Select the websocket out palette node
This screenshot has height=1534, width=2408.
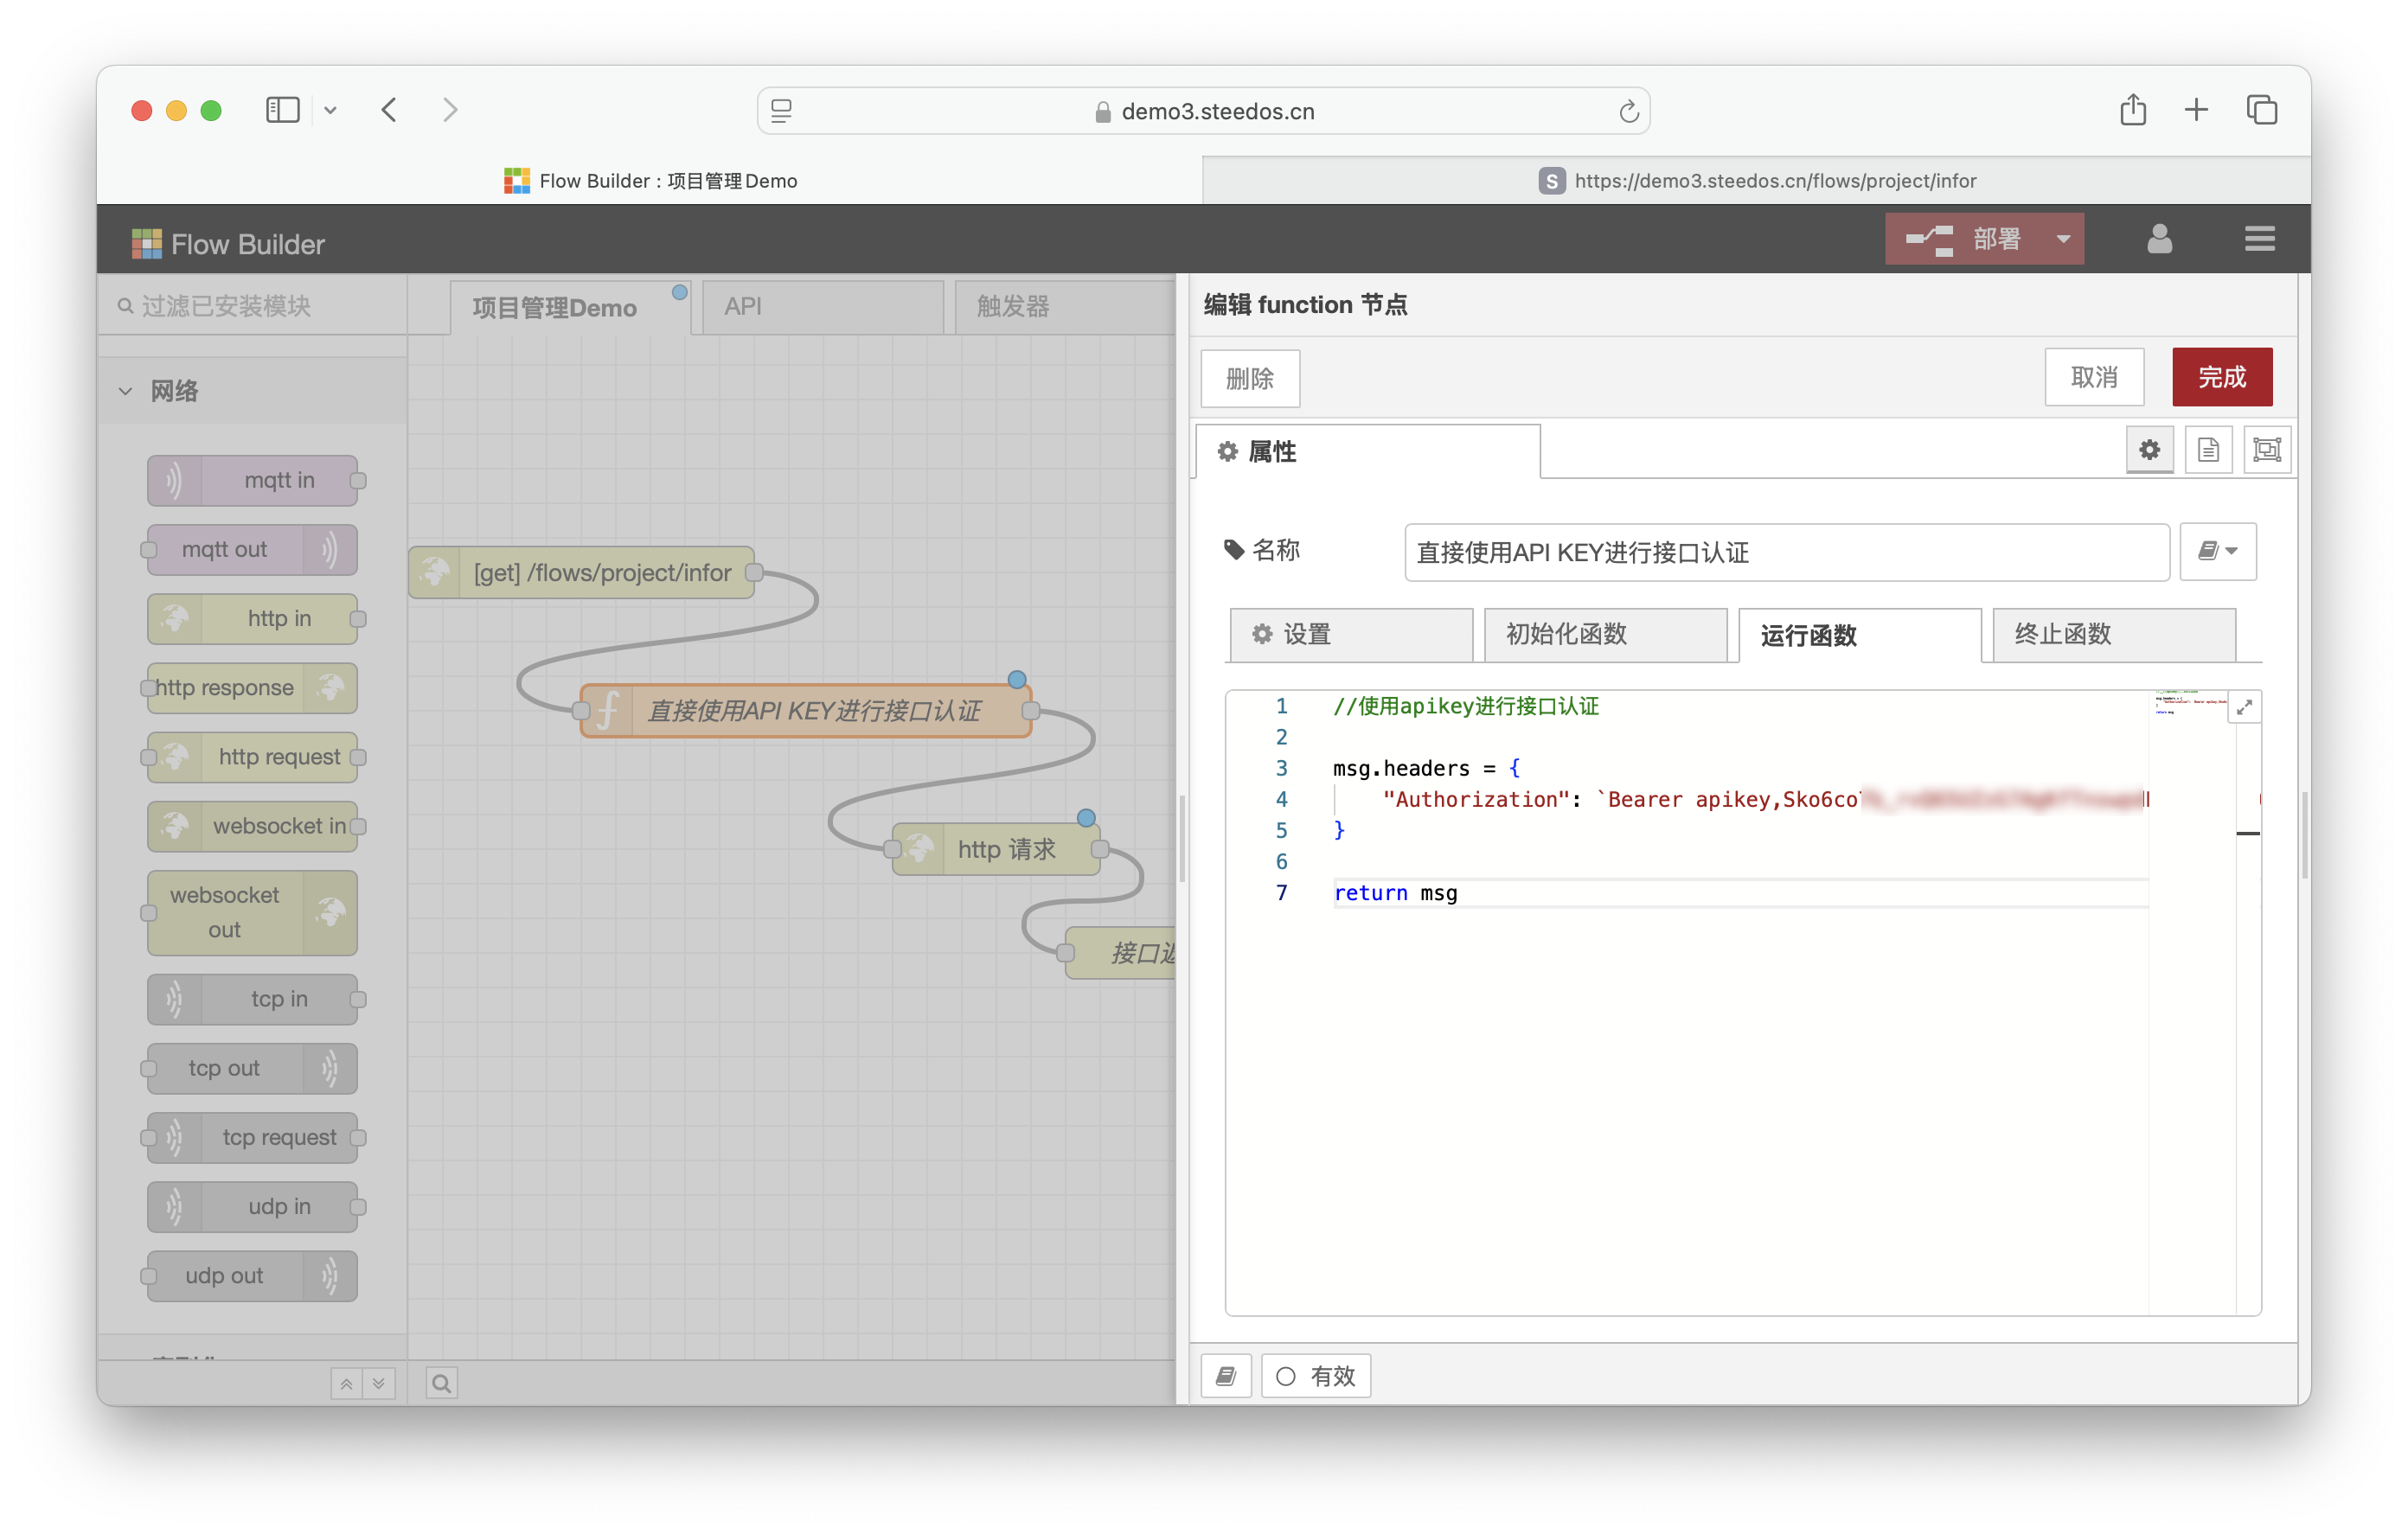(x=252, y=912)
